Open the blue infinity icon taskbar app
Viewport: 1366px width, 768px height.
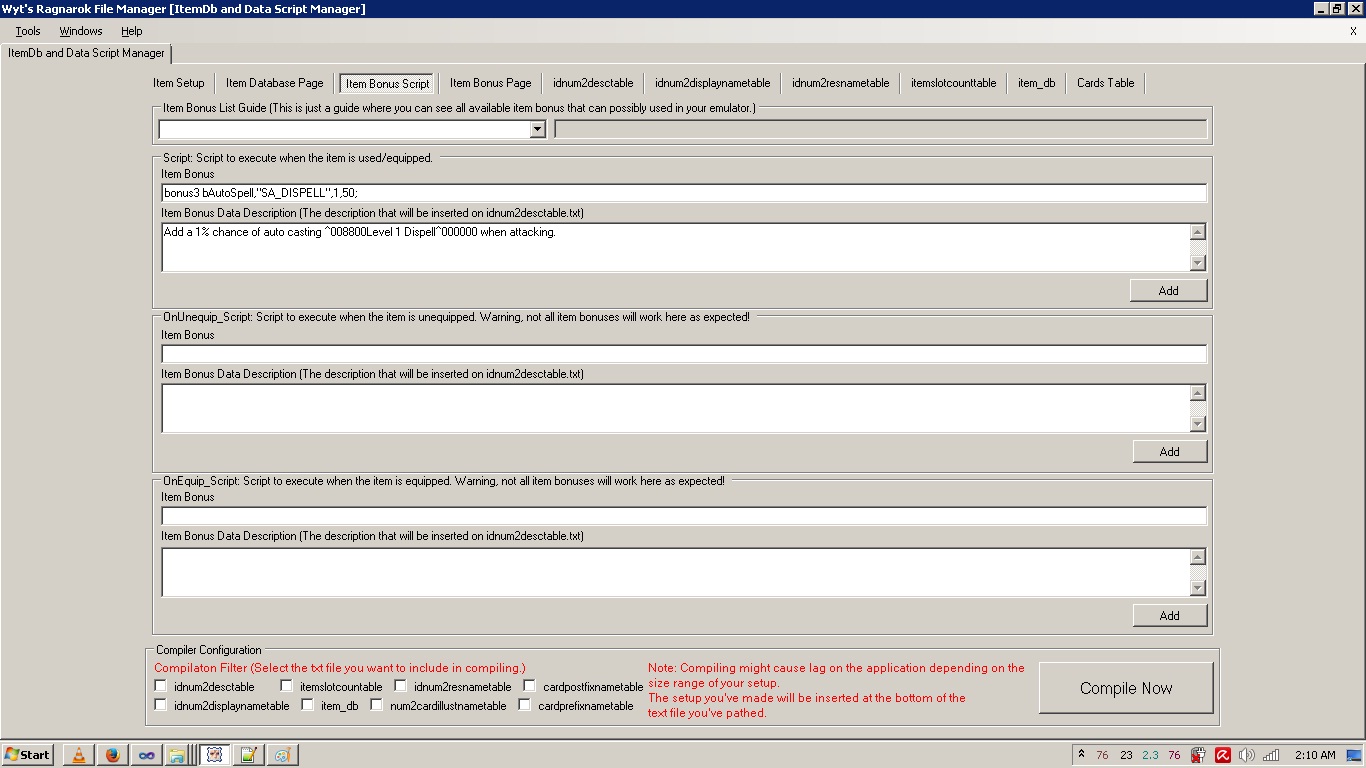click(x=147, y=755)
